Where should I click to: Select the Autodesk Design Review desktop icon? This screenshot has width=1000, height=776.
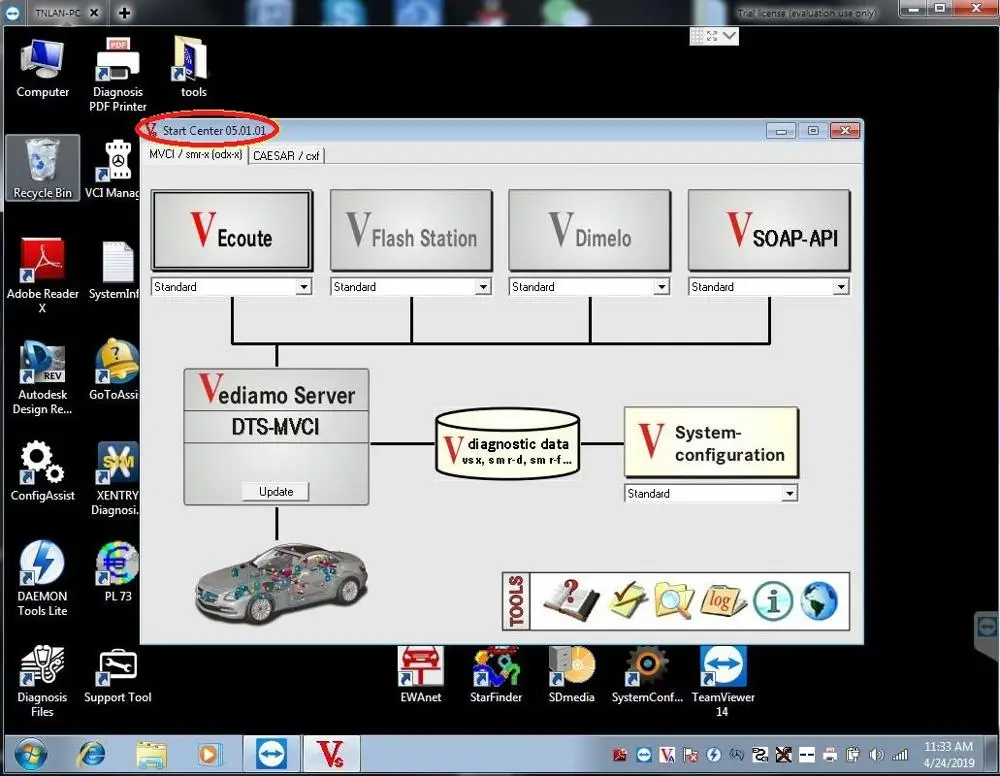tap(42, 377)
